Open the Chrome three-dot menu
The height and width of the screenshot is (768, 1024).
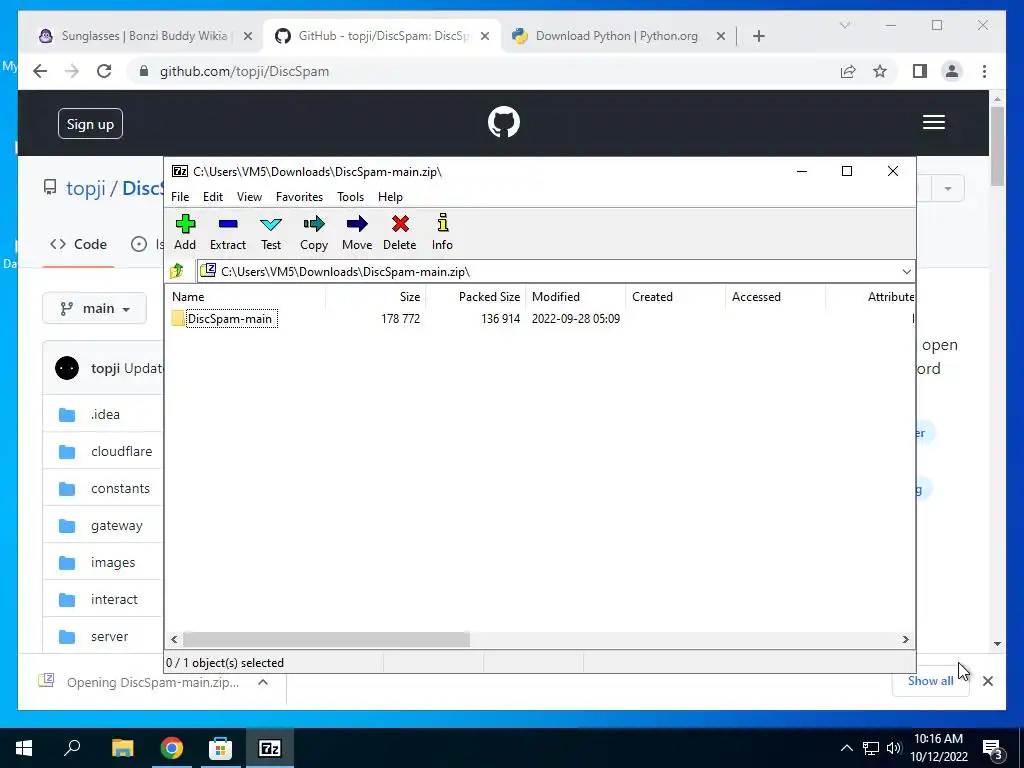click(x=984, y=71)
